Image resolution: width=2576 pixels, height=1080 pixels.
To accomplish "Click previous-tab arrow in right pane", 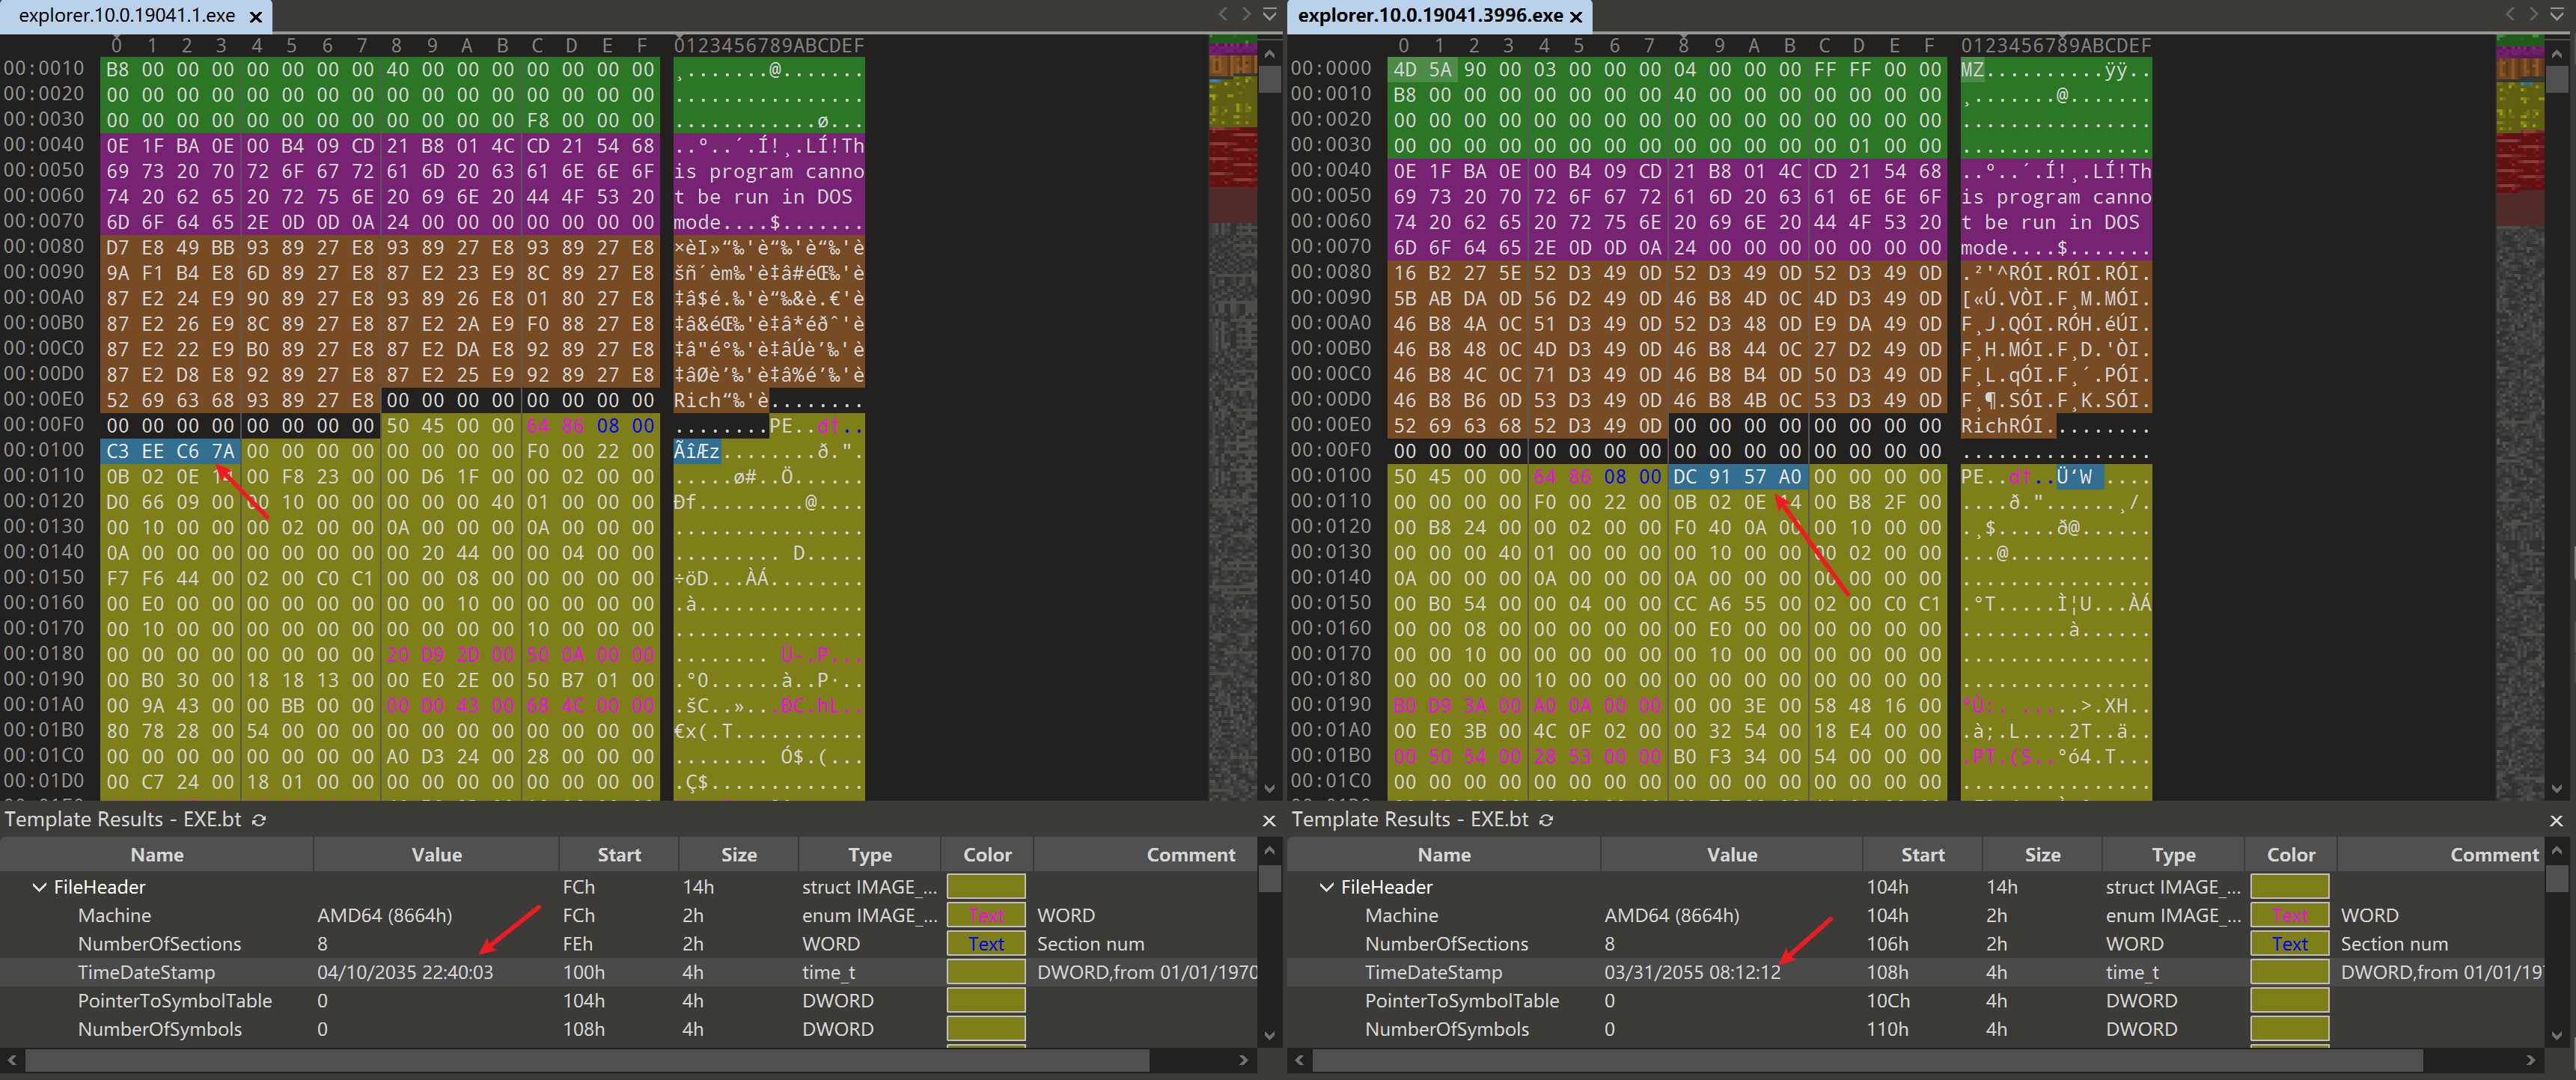I will tap(2510, 14).
